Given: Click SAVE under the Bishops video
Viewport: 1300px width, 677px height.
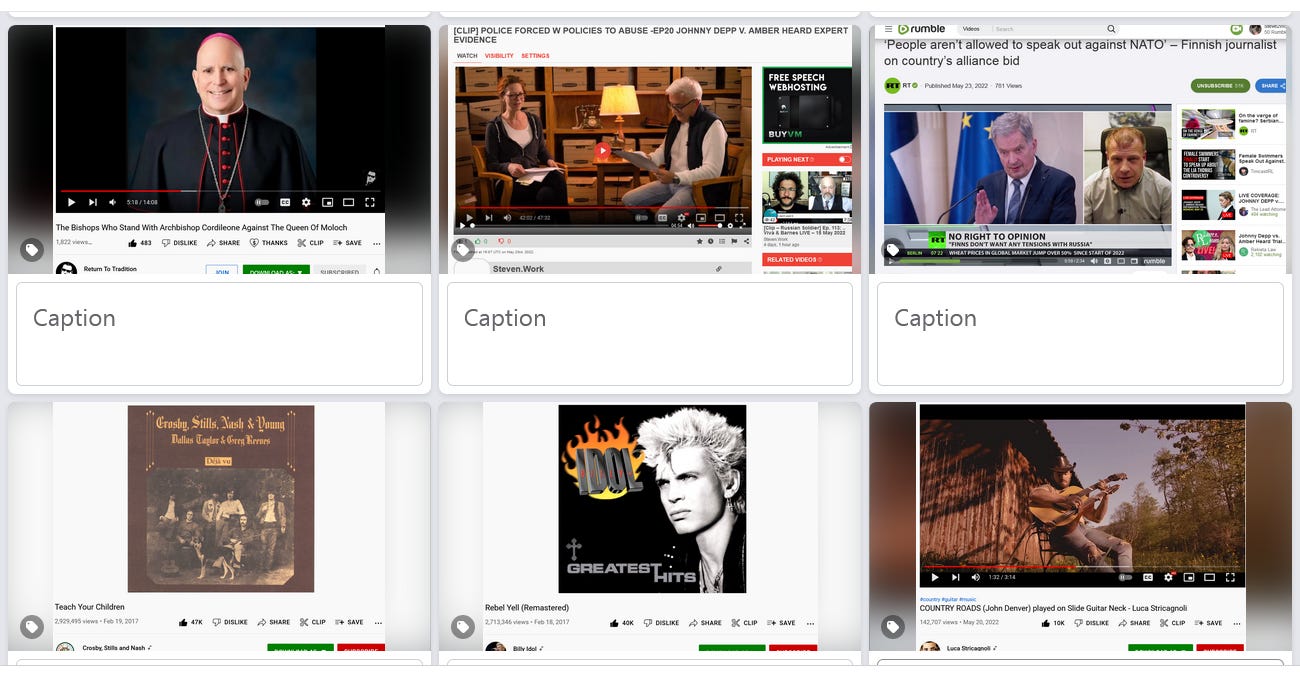Looking at the screenshot, I should click(x=348, y=243).
